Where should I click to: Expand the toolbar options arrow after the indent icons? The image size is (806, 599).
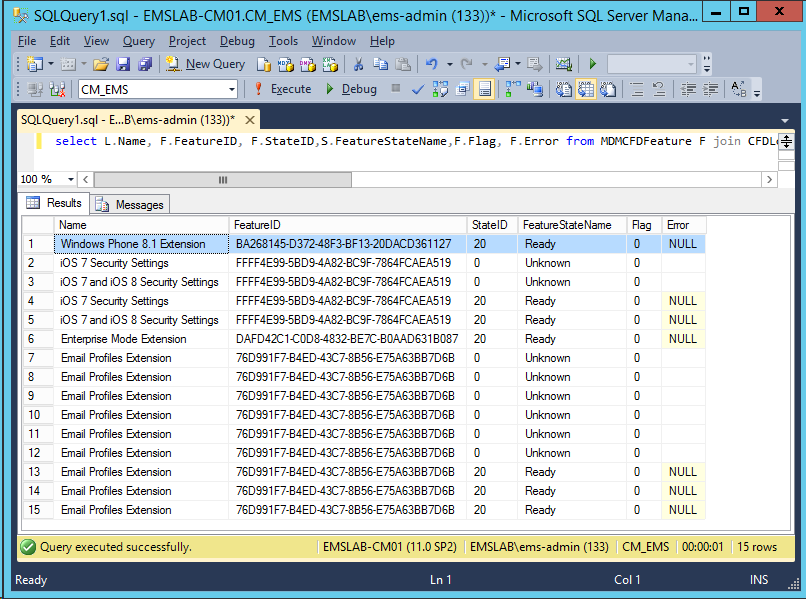pos(756,93)
